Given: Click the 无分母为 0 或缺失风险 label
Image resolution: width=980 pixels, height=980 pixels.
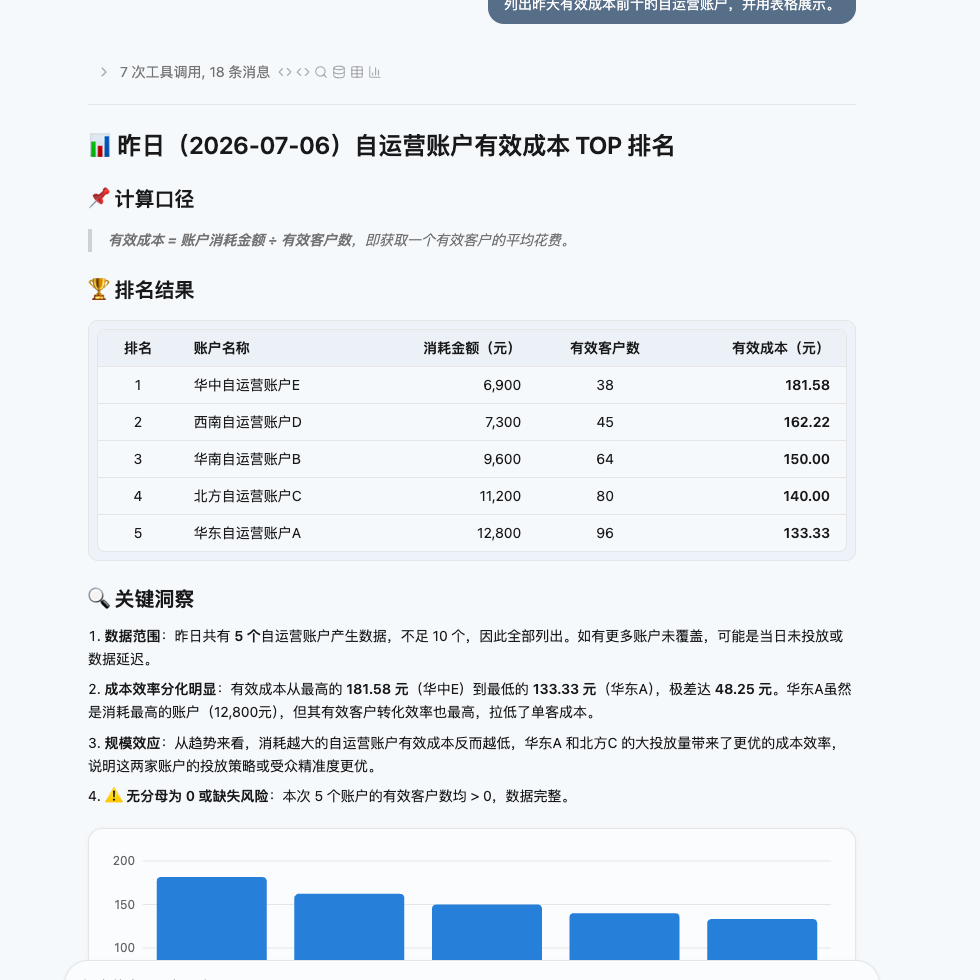Looking at the screenshot, I should click(197, 796).
